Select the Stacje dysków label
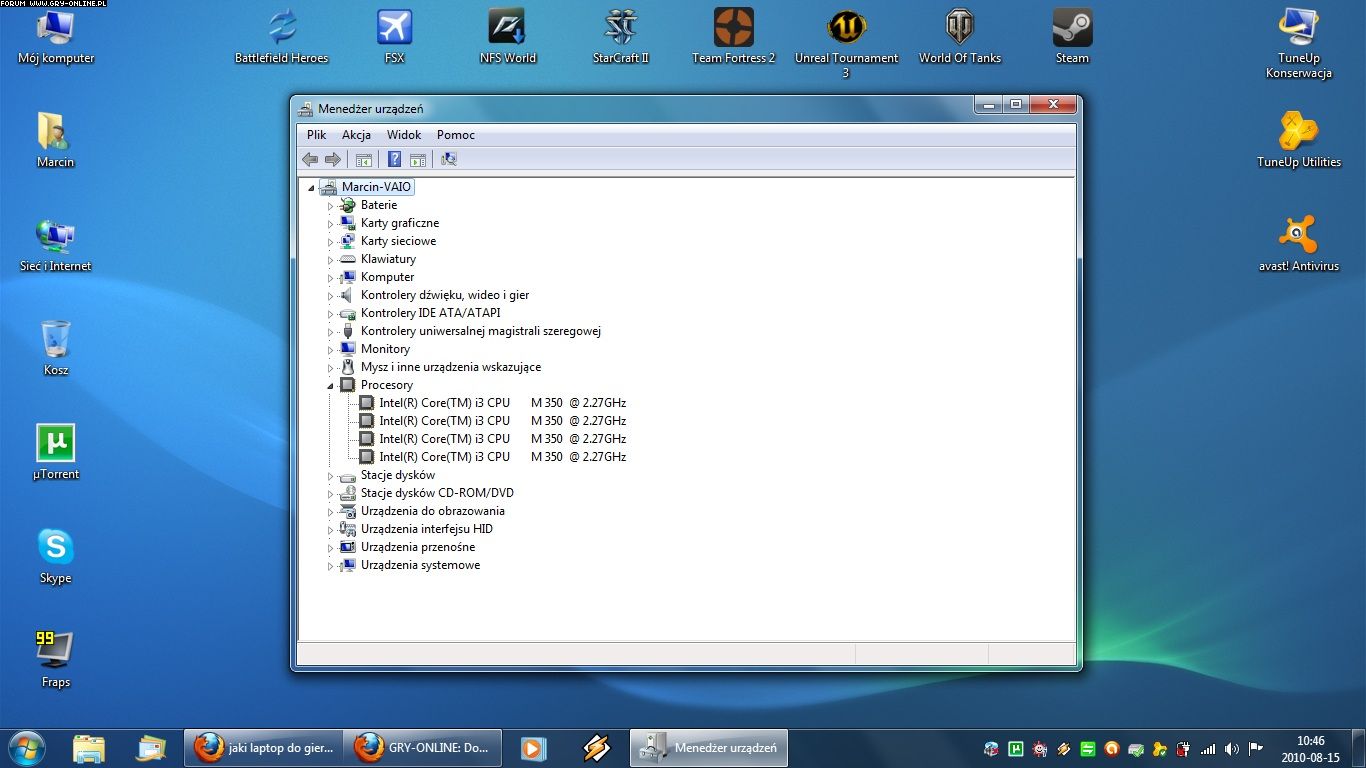The width and height of the screenshot is (1366, 768). point(398,475)
